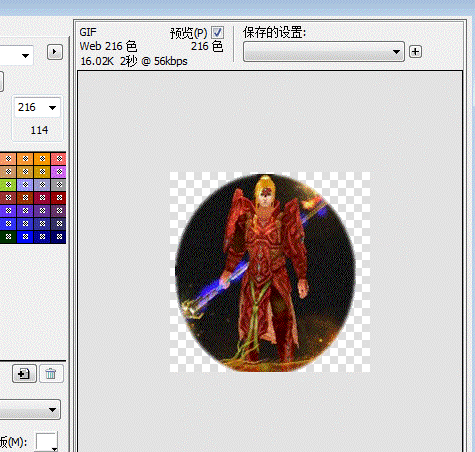Image resolution: width=475 pixels, height=452 pixels.
Task: Select the lime green color table swatch
Action: pyautogui.click(x=8, y=185)
